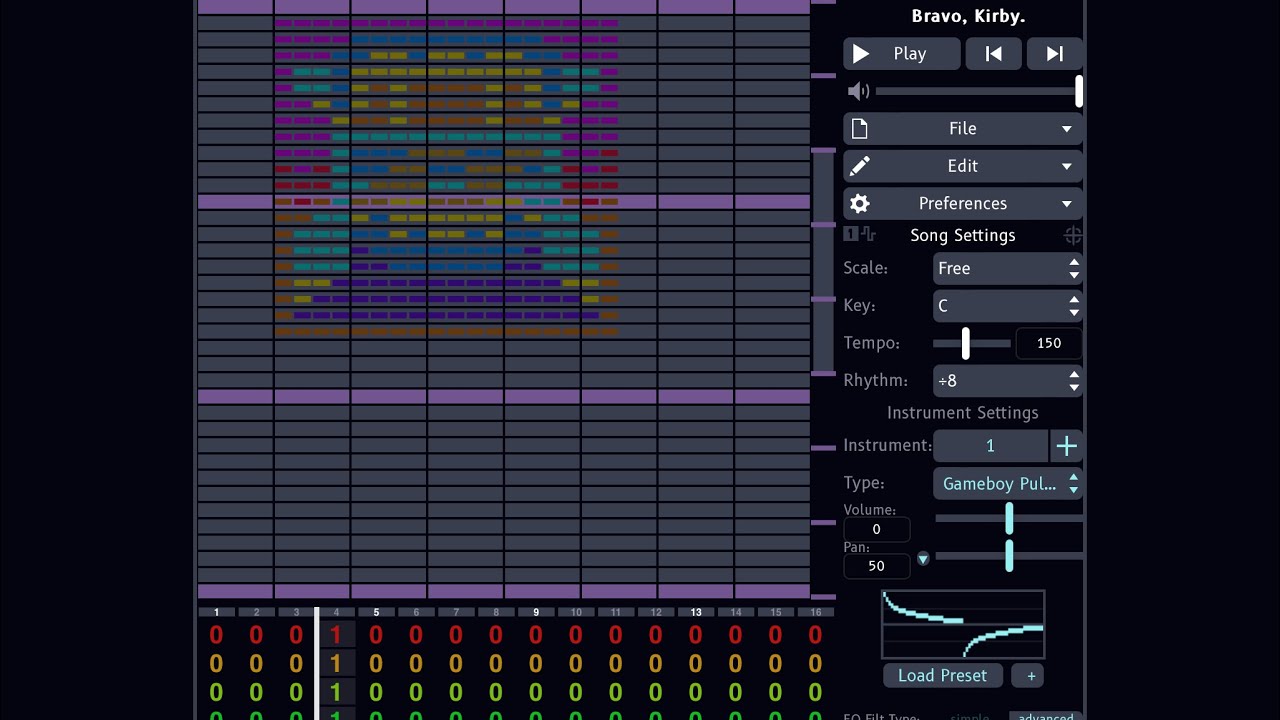This screenshot has width=1280, height=720.
Task: Select bar number 1 in the track header
Action: click(216, 612)
